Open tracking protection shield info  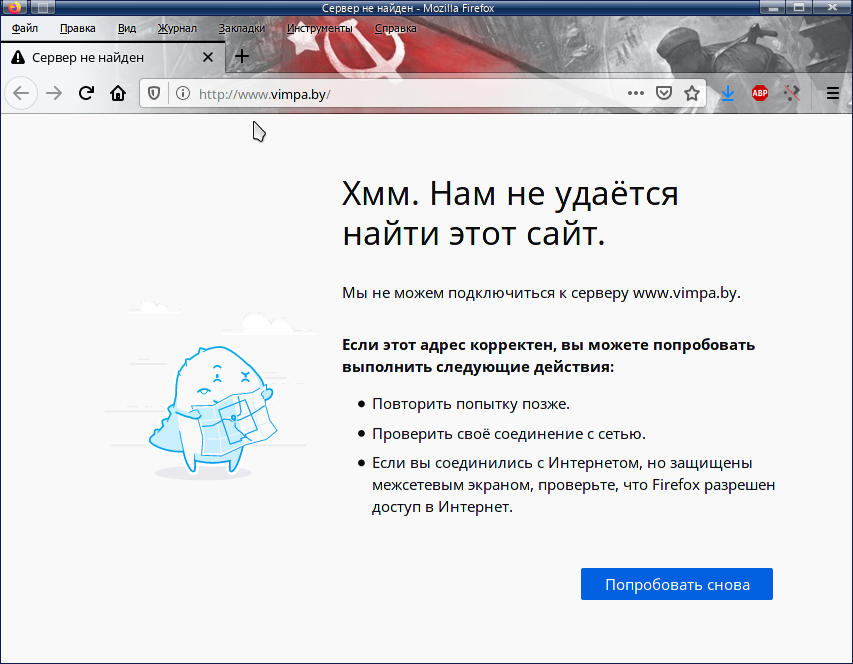[154, 94]
